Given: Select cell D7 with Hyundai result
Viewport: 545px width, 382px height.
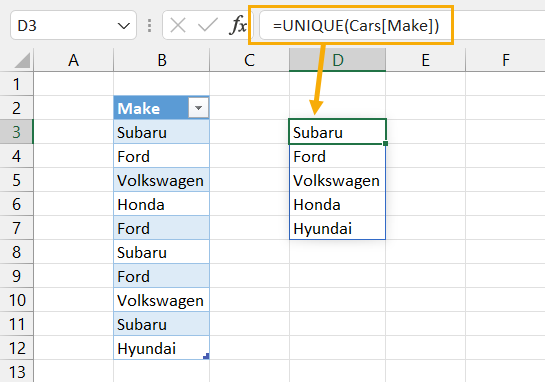Looking at the screenshot, I should pos(337,228).
